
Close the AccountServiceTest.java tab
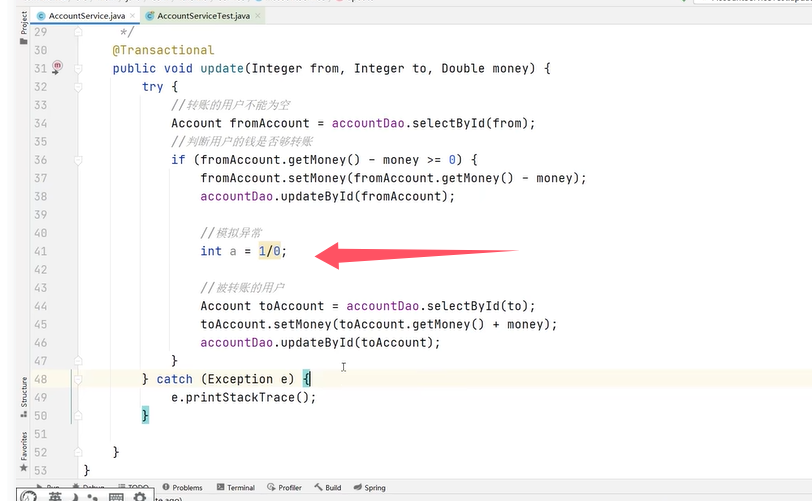pos(257,16)
